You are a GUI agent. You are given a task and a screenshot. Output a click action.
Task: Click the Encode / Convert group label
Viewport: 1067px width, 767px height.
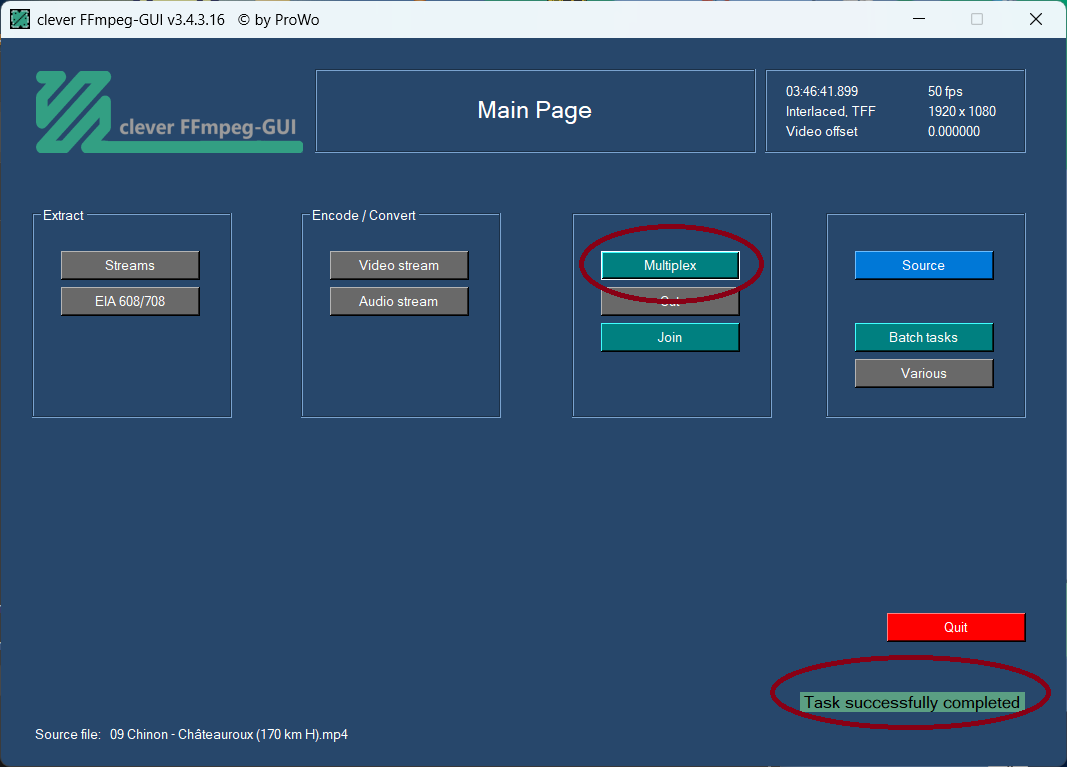pos(363,215)
